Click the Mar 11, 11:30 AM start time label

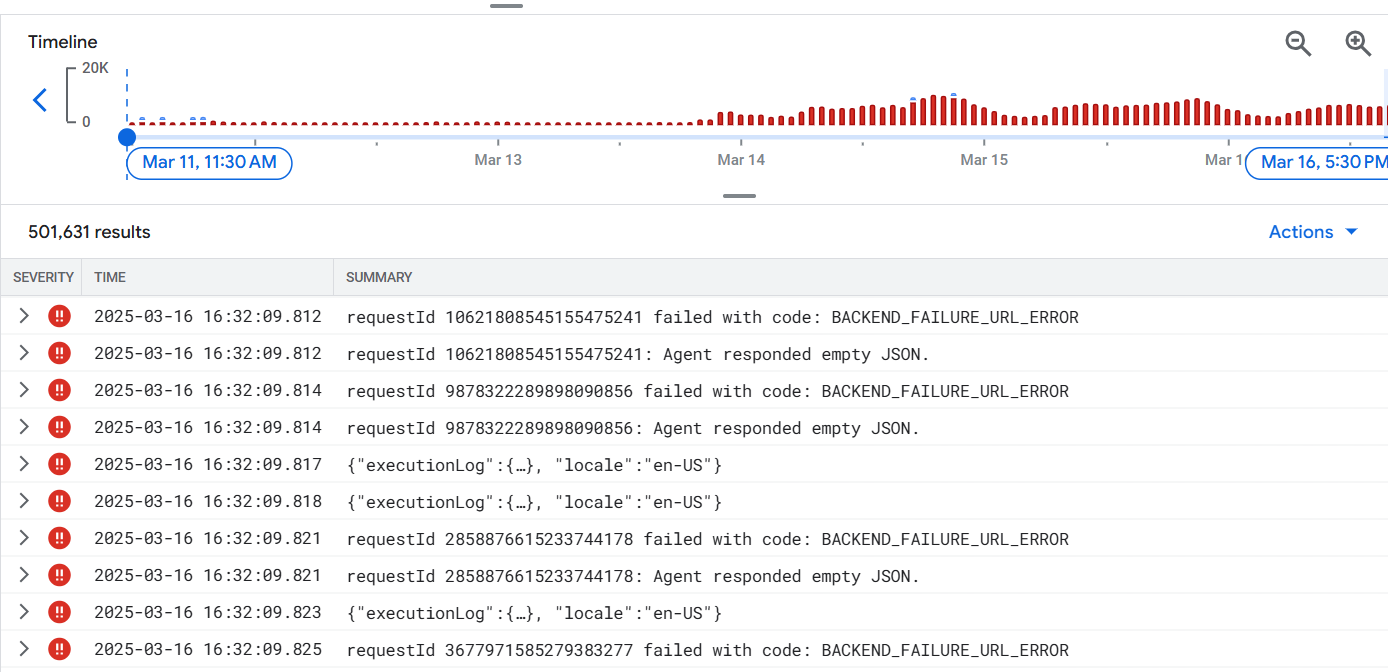[209, 162]
